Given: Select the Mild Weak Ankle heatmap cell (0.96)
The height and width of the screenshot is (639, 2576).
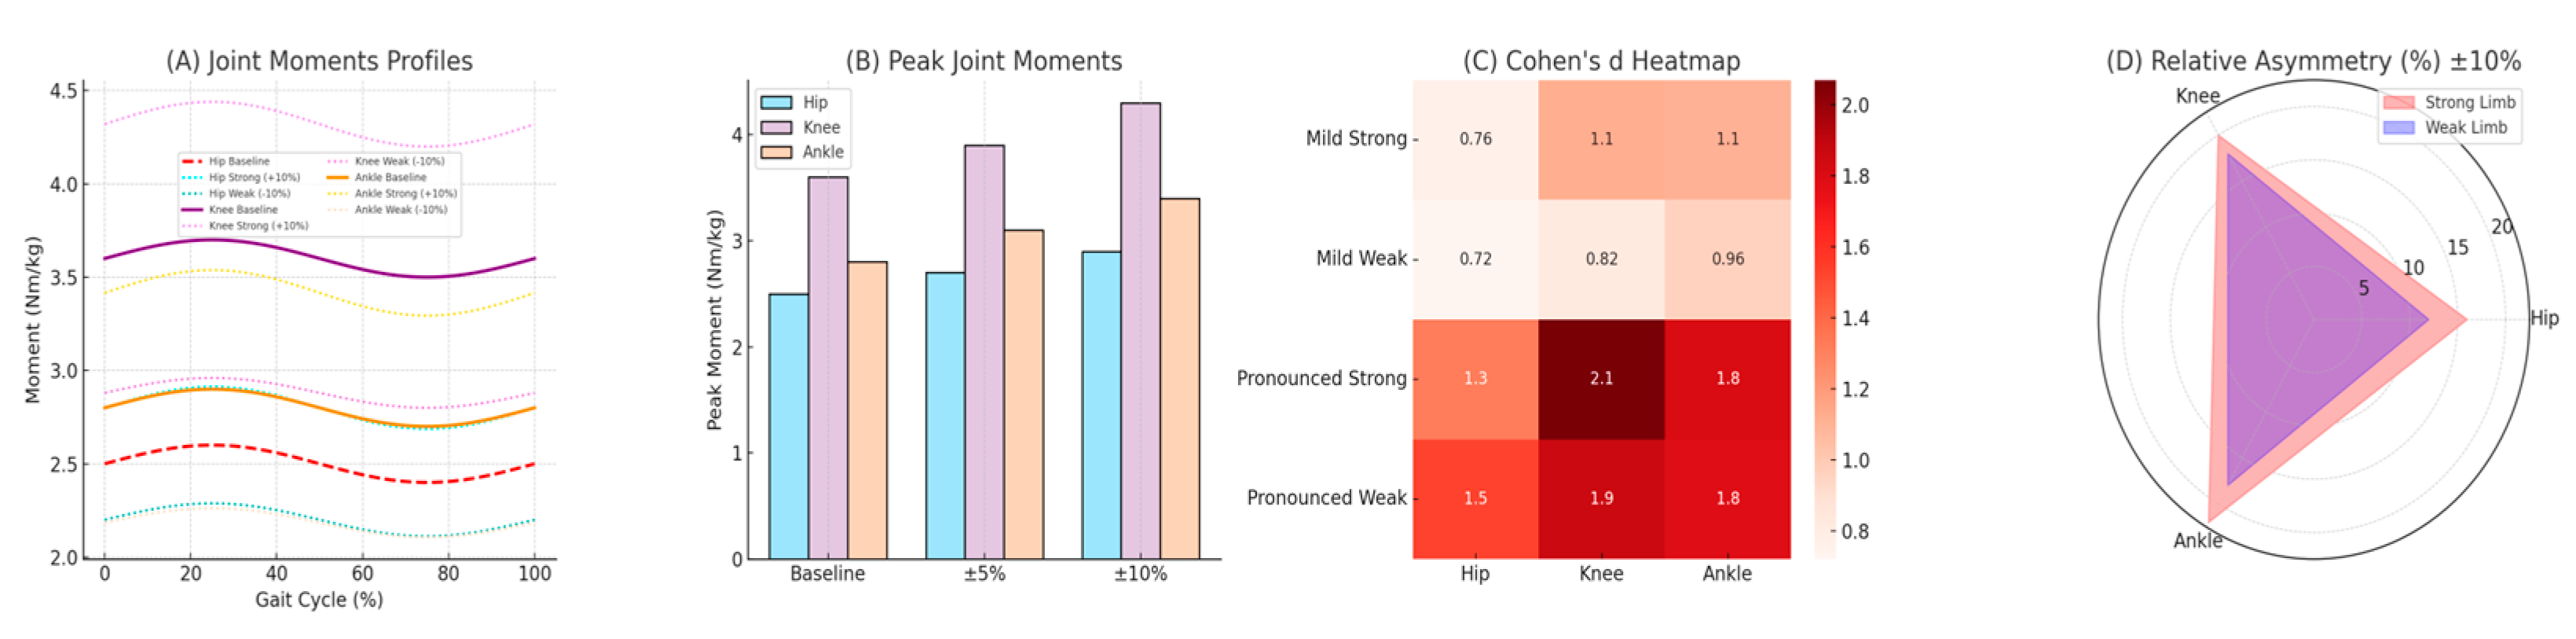Looking at the screenshot, I should point(1727,259).
